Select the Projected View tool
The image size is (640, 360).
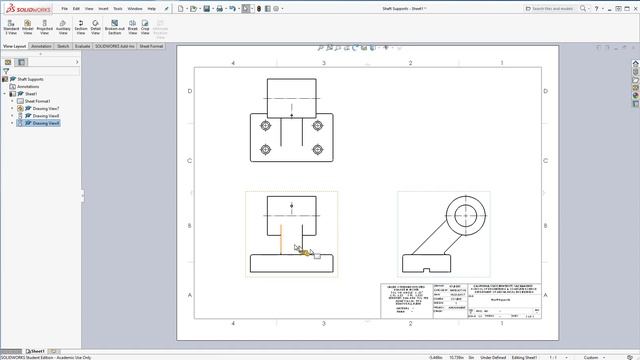pyautogui.click(x=44, y=27)
